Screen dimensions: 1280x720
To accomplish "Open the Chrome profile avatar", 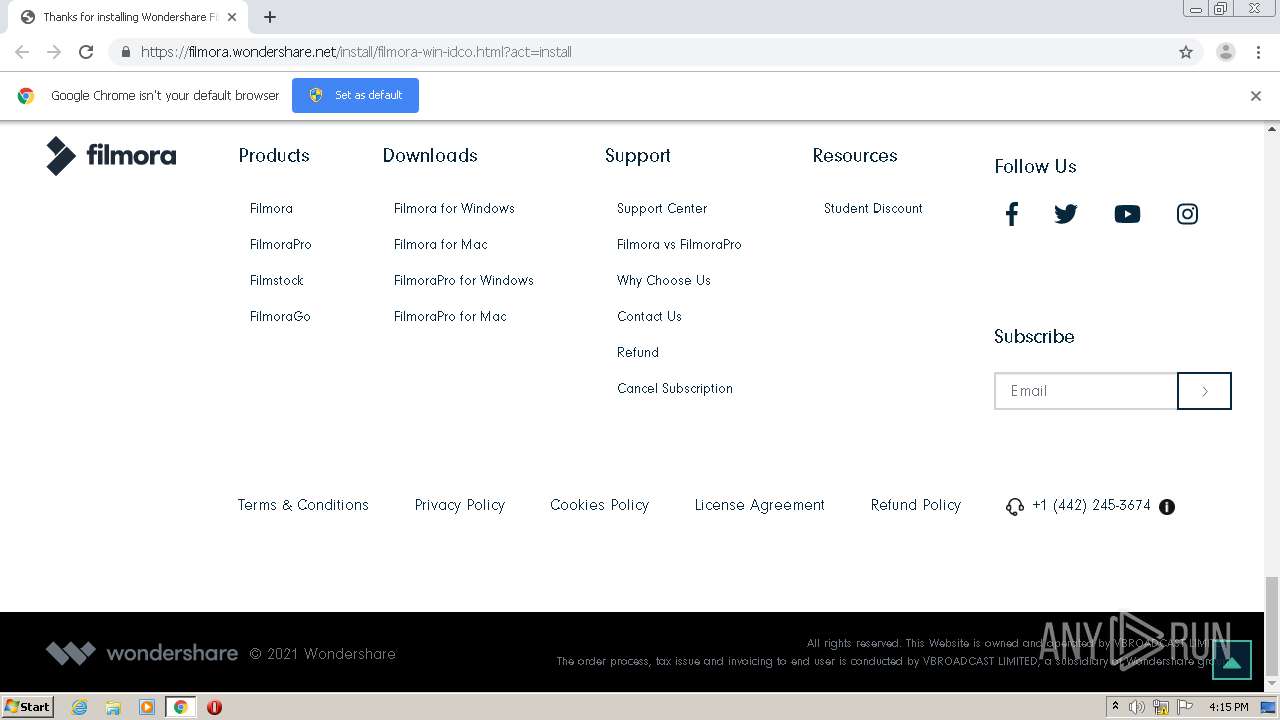I will pyautogui.click(x=1226, y=52).
